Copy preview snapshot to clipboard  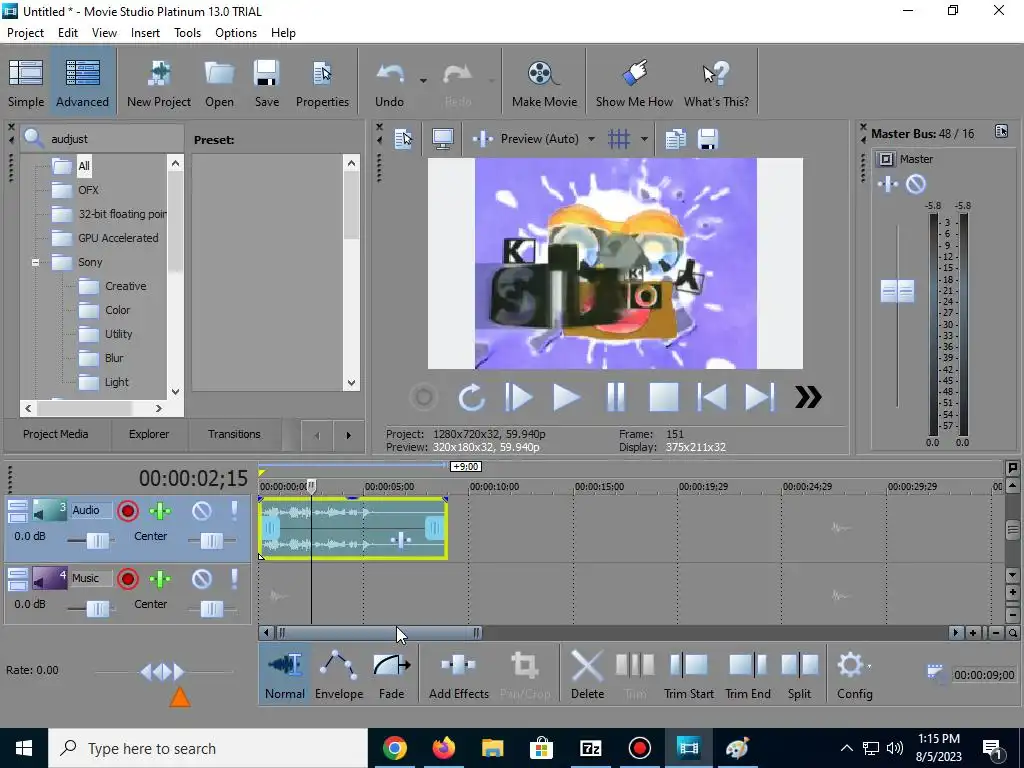point(675,139)
